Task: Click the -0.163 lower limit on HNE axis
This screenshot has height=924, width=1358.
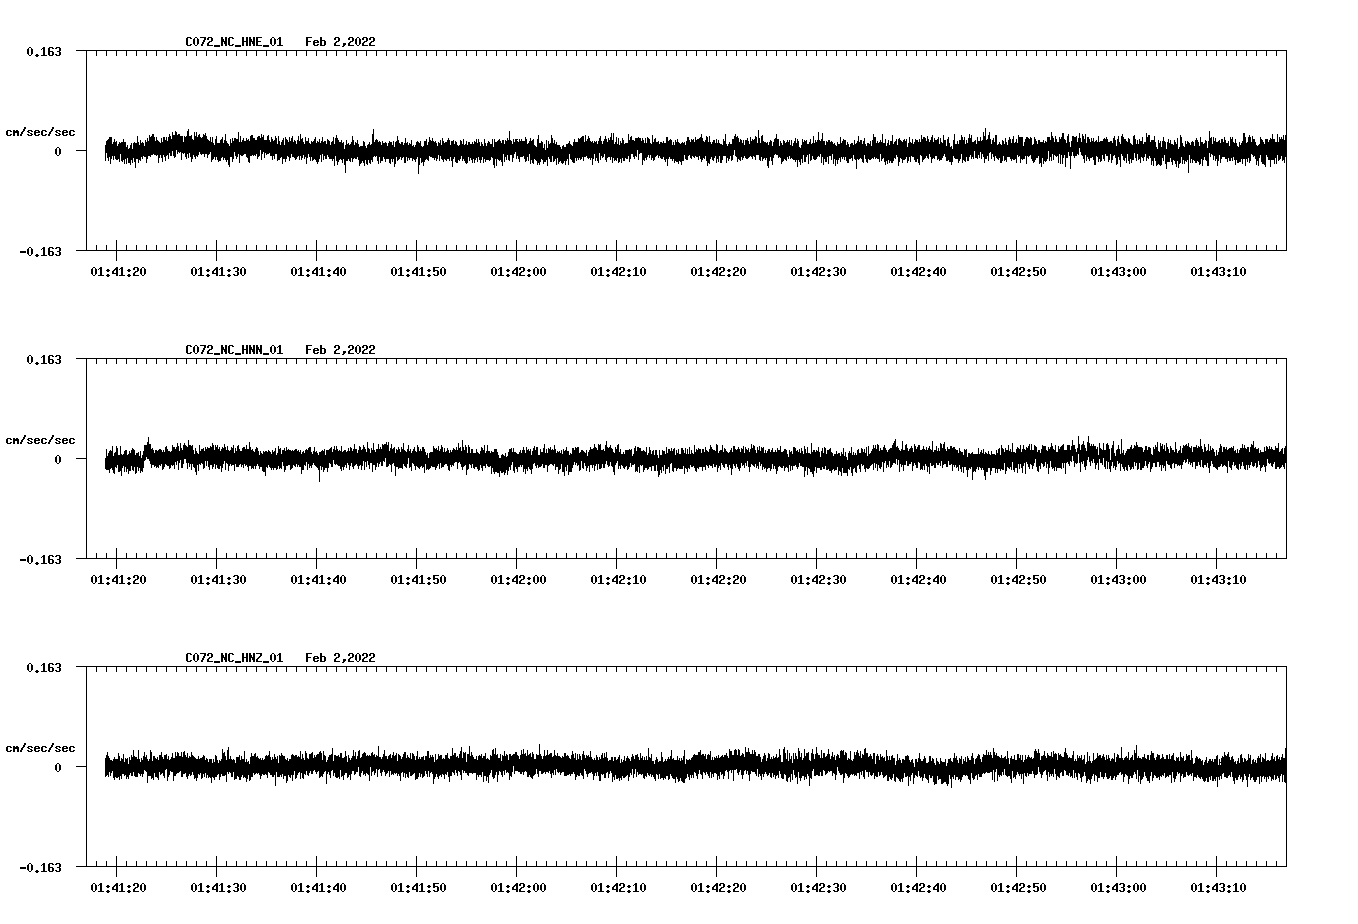Action: pos(40,252)
